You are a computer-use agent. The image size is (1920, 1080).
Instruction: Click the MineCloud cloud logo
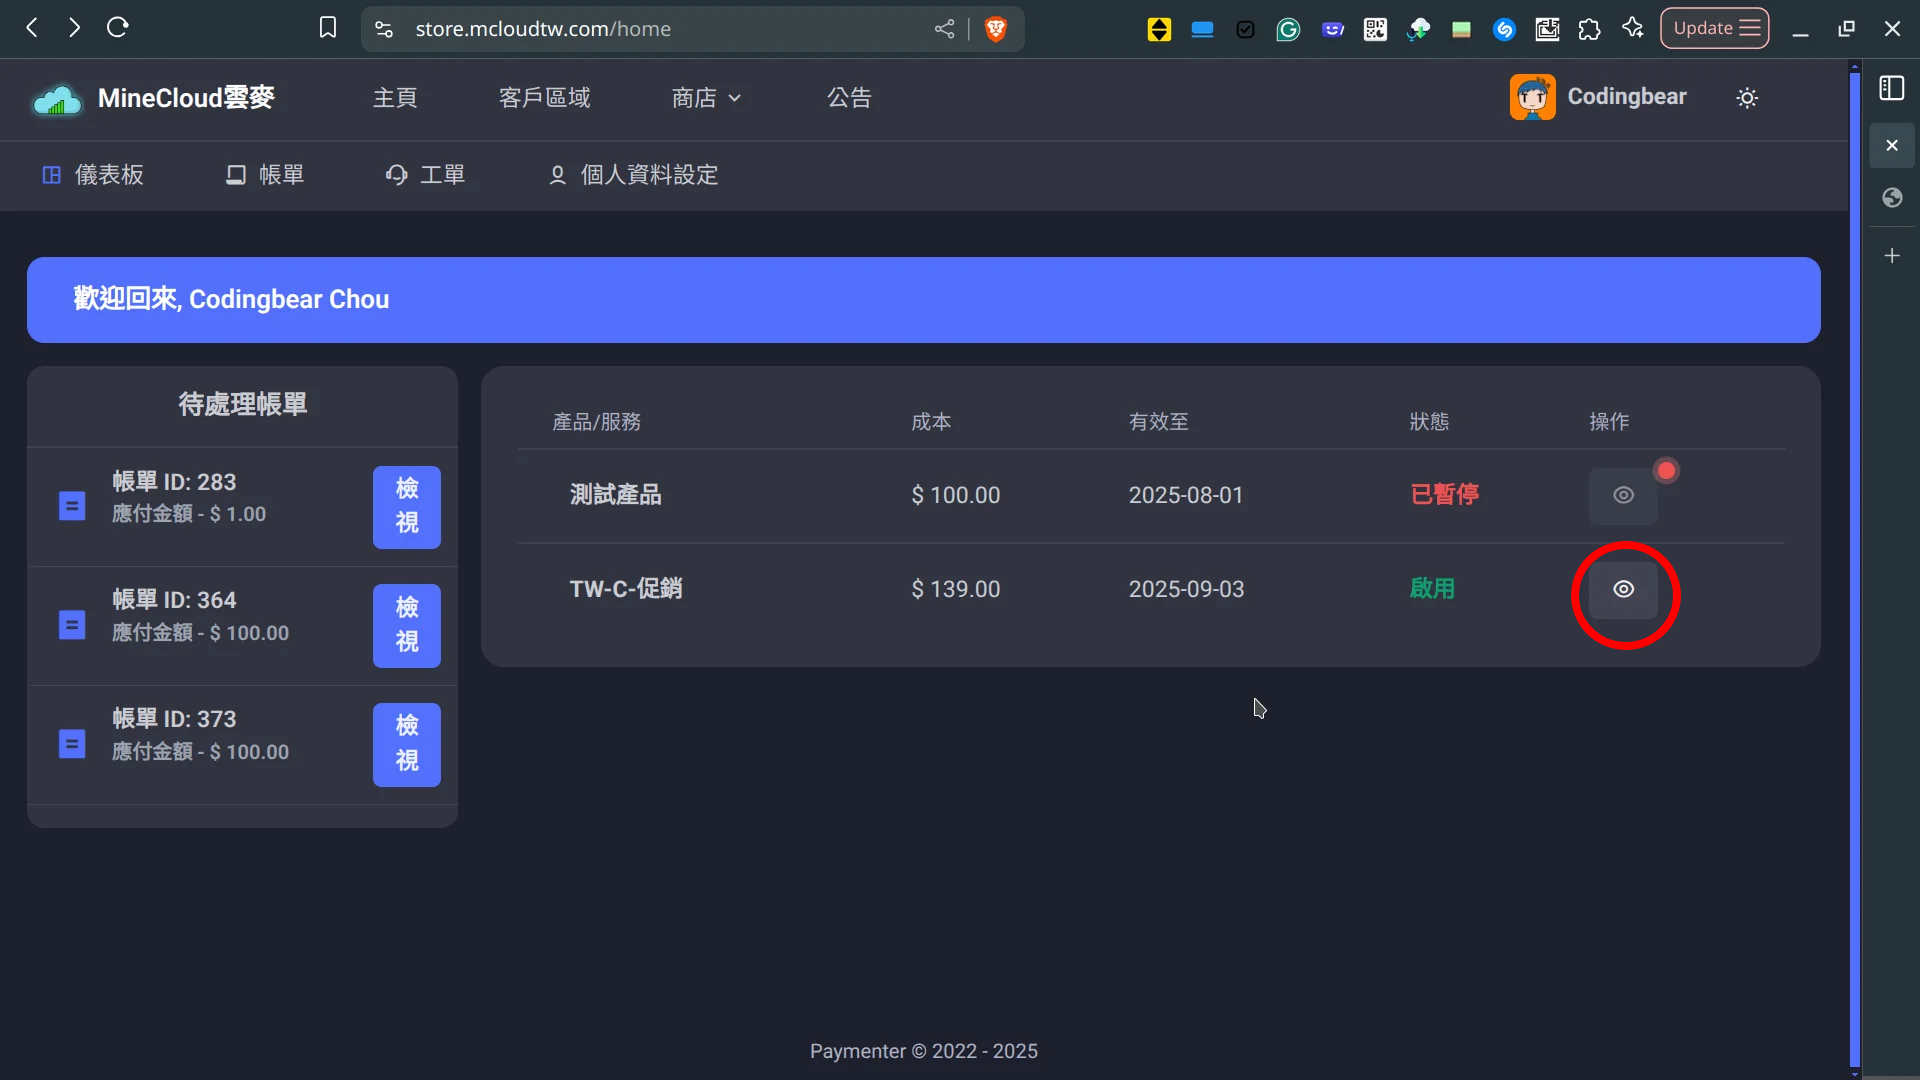[57, 99]
